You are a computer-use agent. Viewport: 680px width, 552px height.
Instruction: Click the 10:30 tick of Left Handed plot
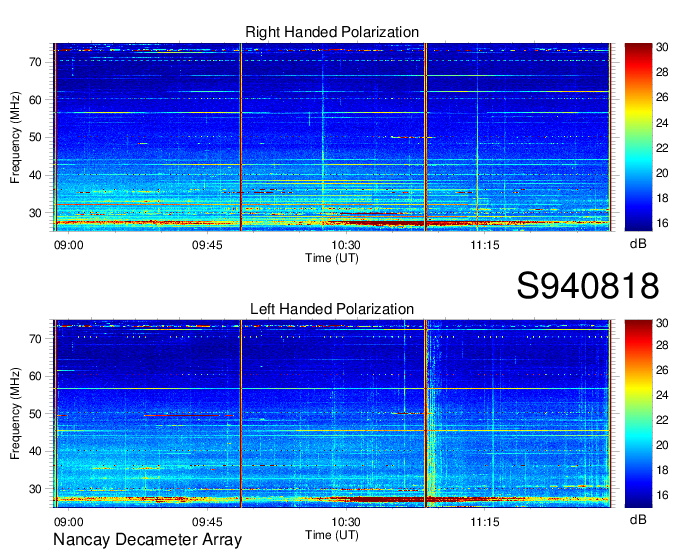(x=346, y=522)
